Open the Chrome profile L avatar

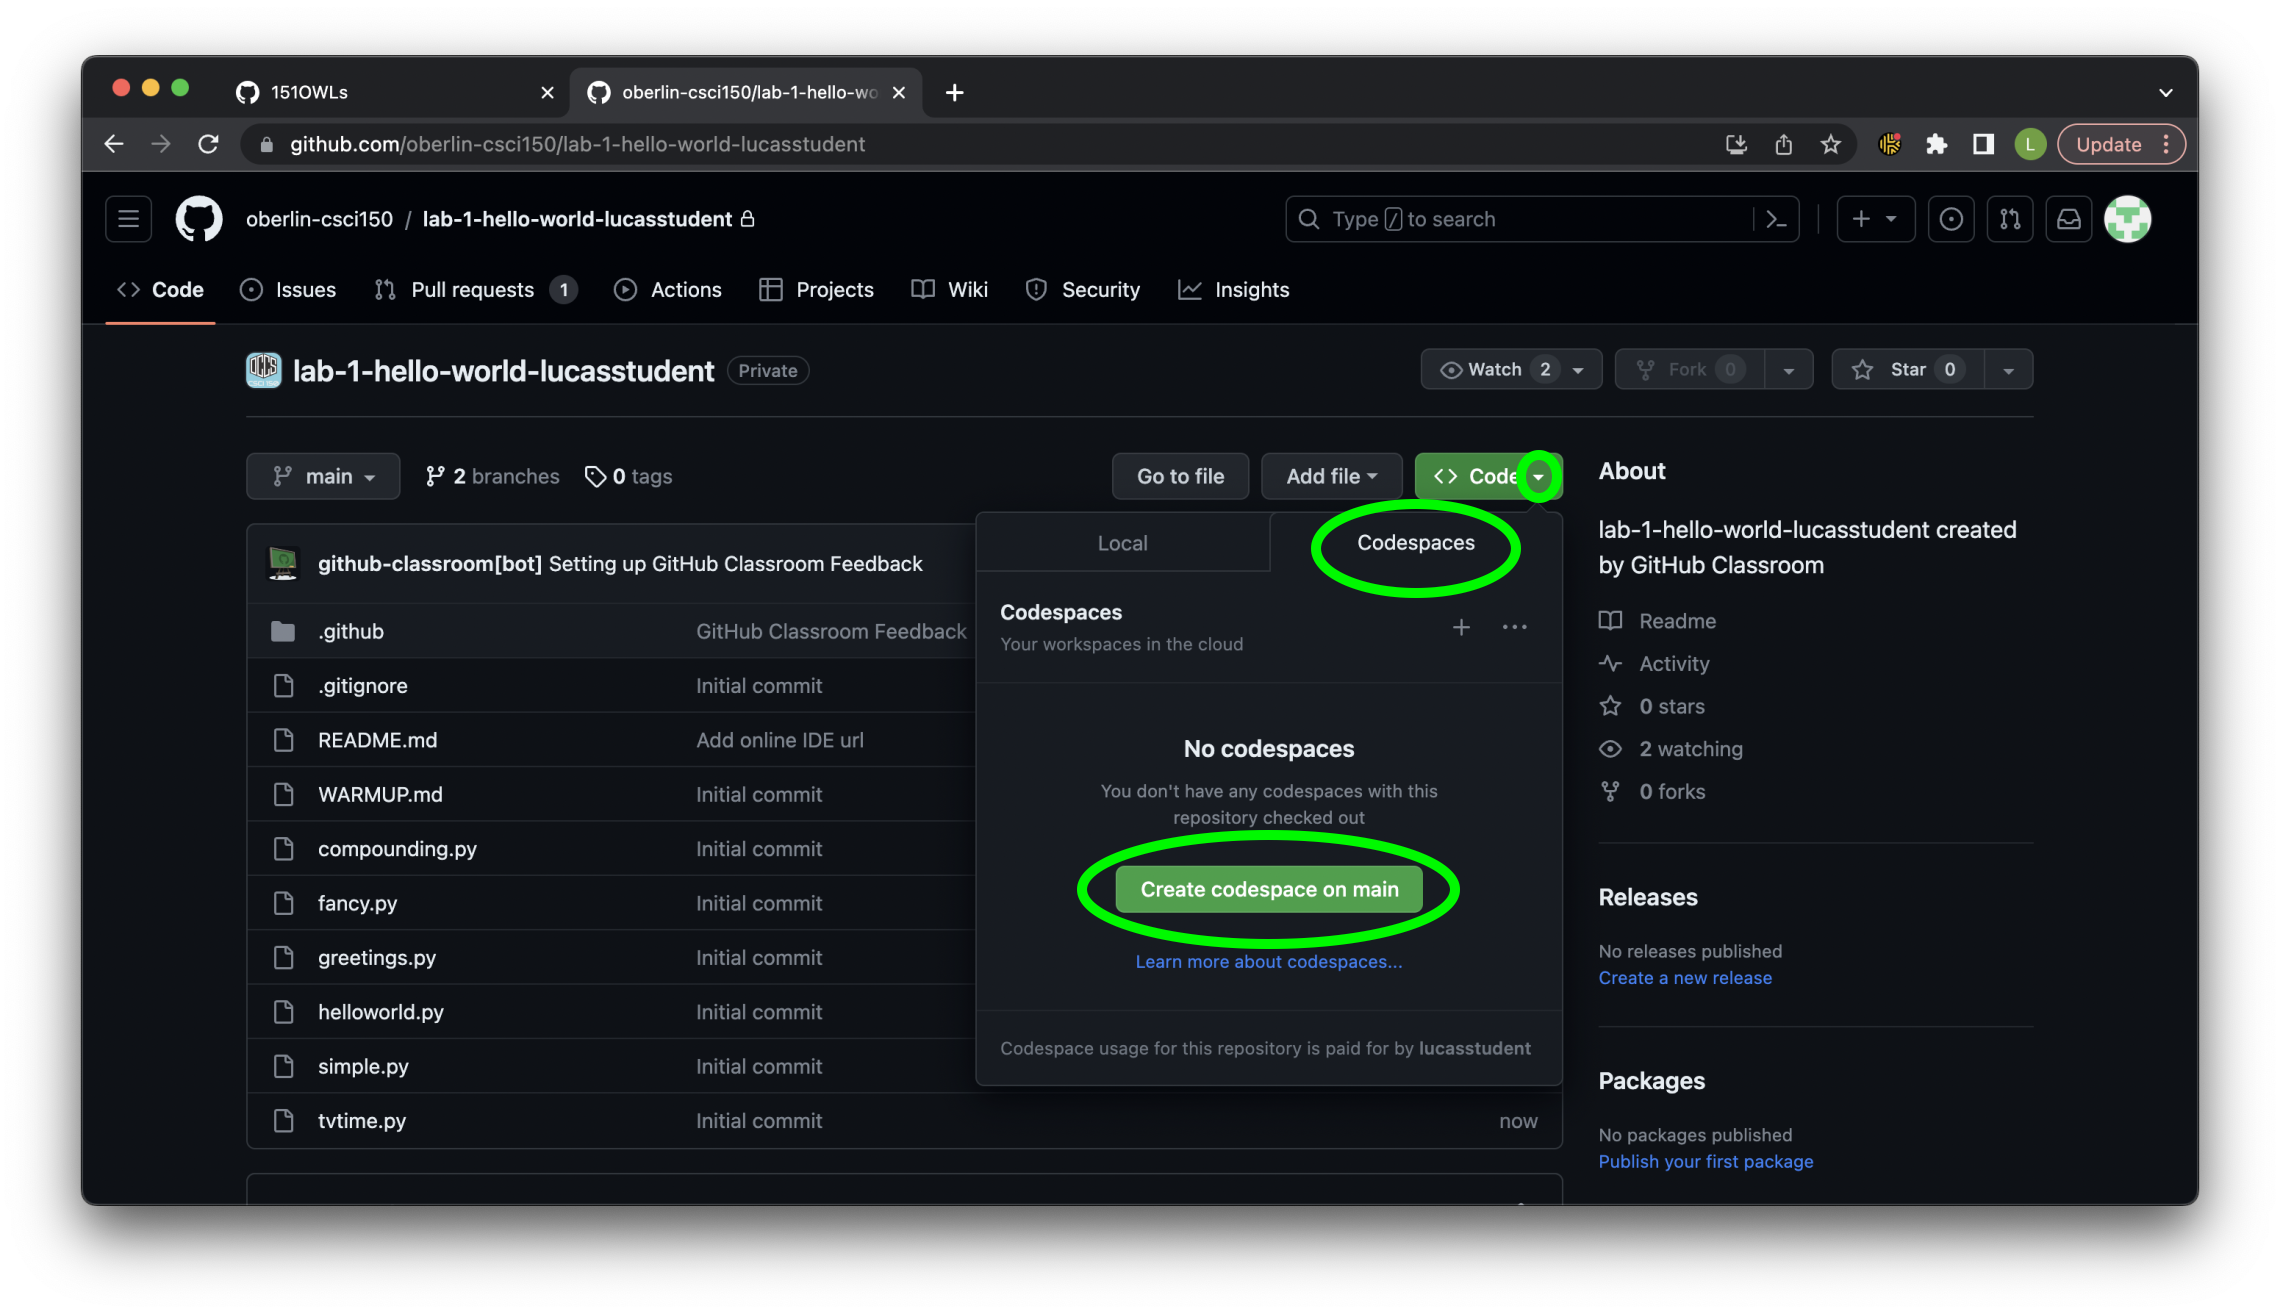point(2030,144)
